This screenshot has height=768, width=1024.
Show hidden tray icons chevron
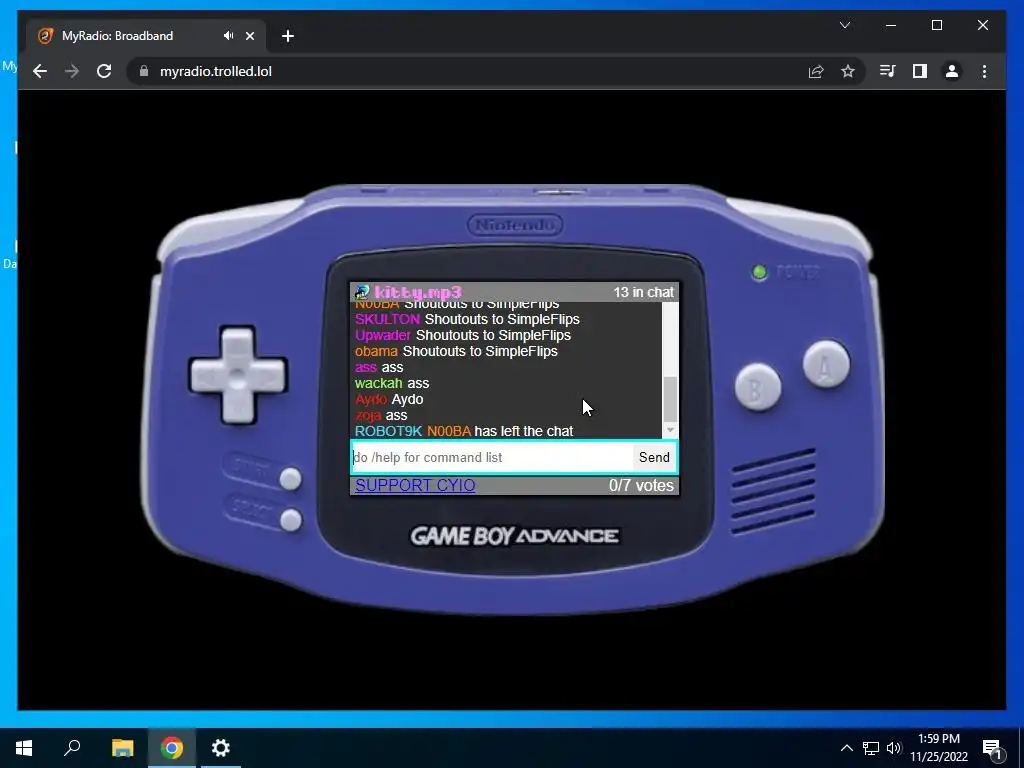click(846, 748)
